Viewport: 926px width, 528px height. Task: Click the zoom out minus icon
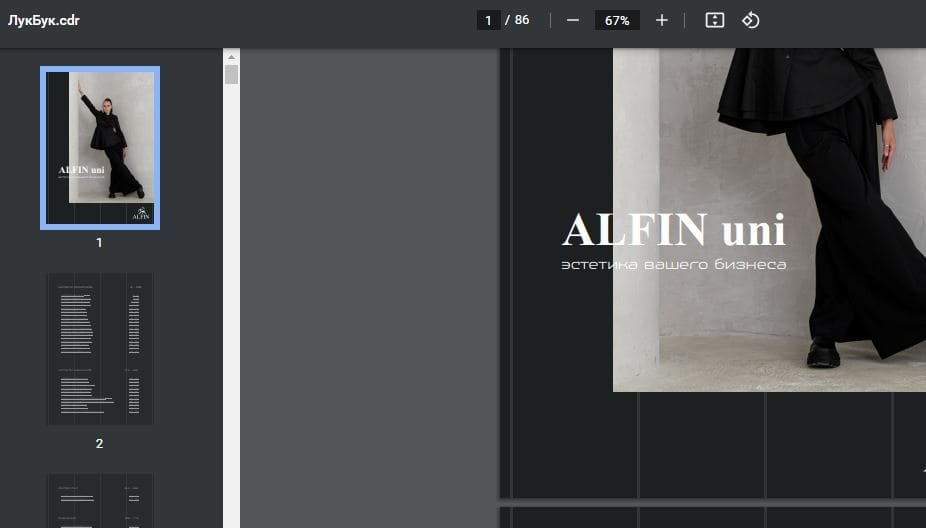pyautogui.click(x=572, y=20)
